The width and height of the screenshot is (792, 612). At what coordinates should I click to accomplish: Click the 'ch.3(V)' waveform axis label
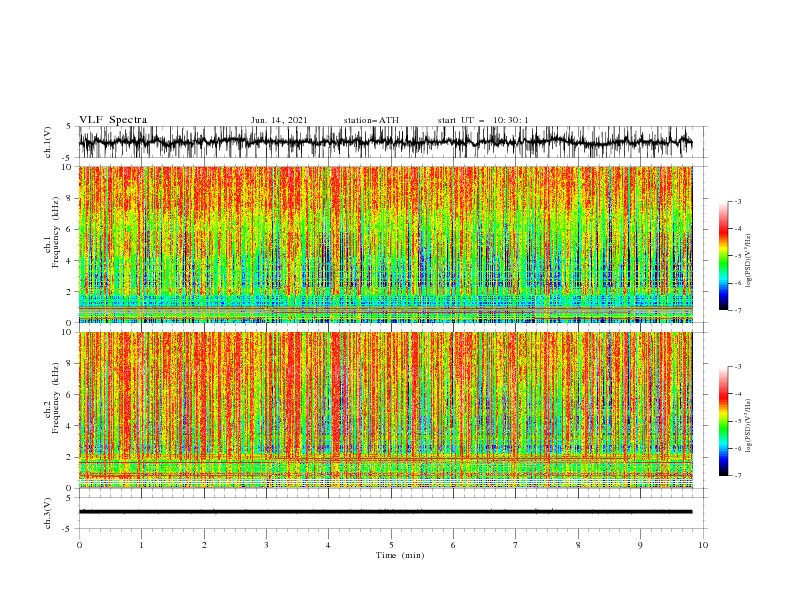click(48, 513)
